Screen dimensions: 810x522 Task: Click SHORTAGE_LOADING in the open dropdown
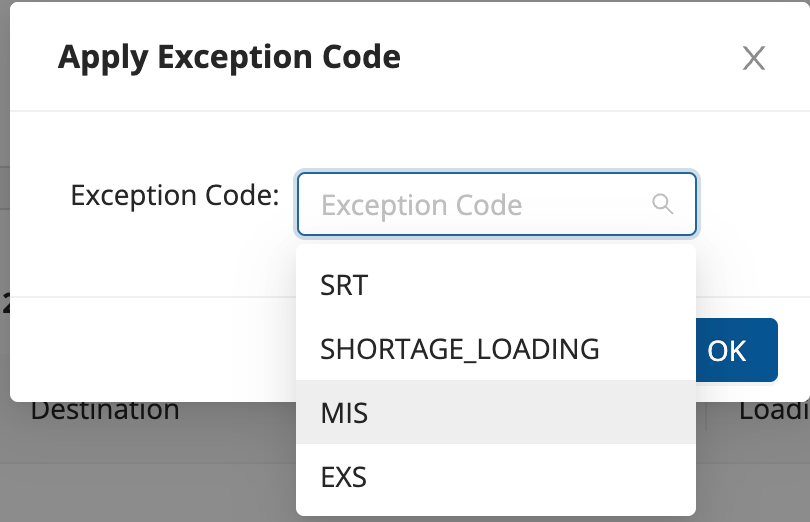tap(459, 349)
